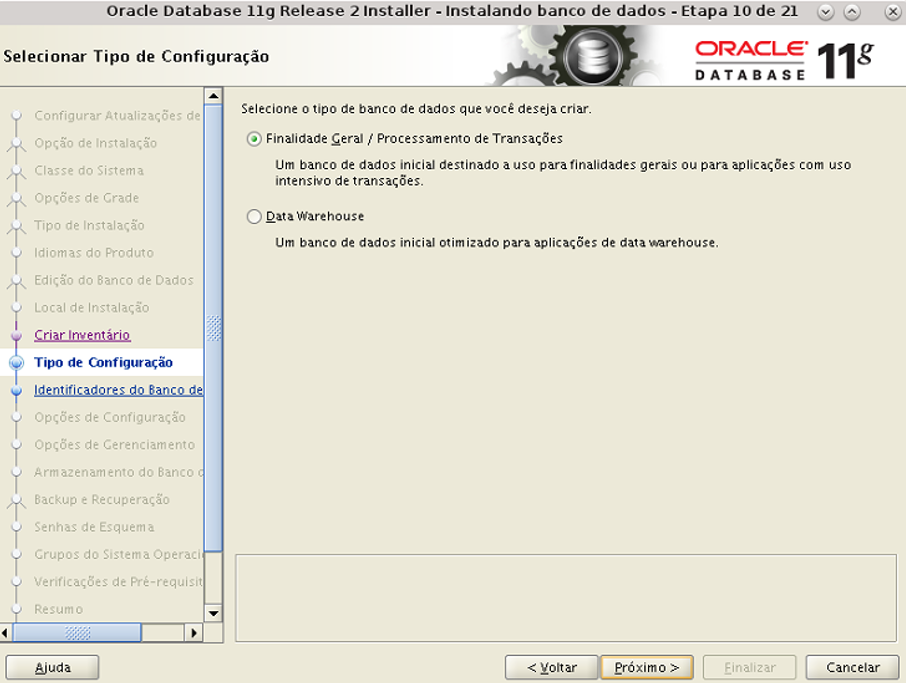Click the Local de Instalação step

pos(92,308)
